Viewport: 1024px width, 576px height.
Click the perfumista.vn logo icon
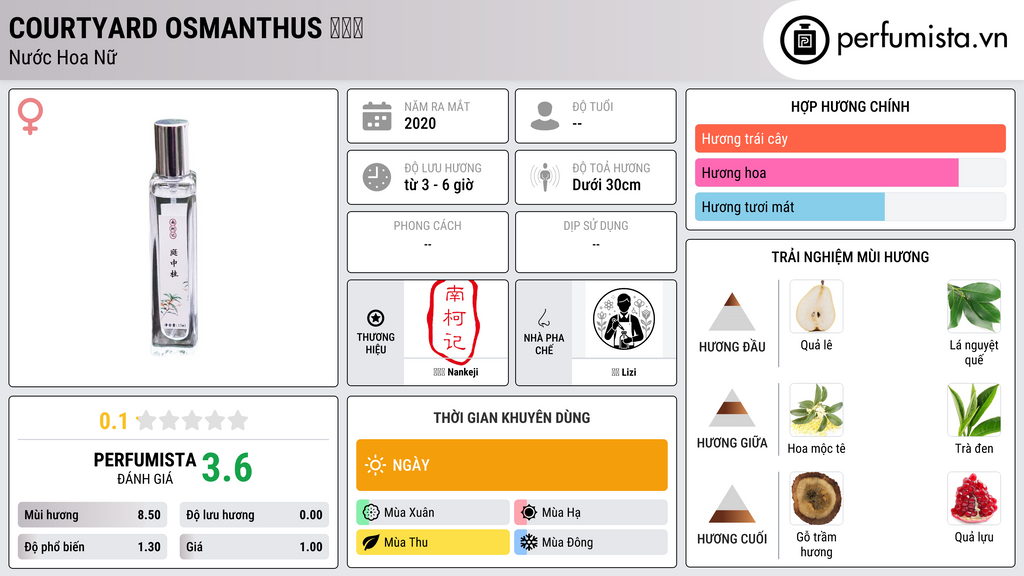[804, 40]
